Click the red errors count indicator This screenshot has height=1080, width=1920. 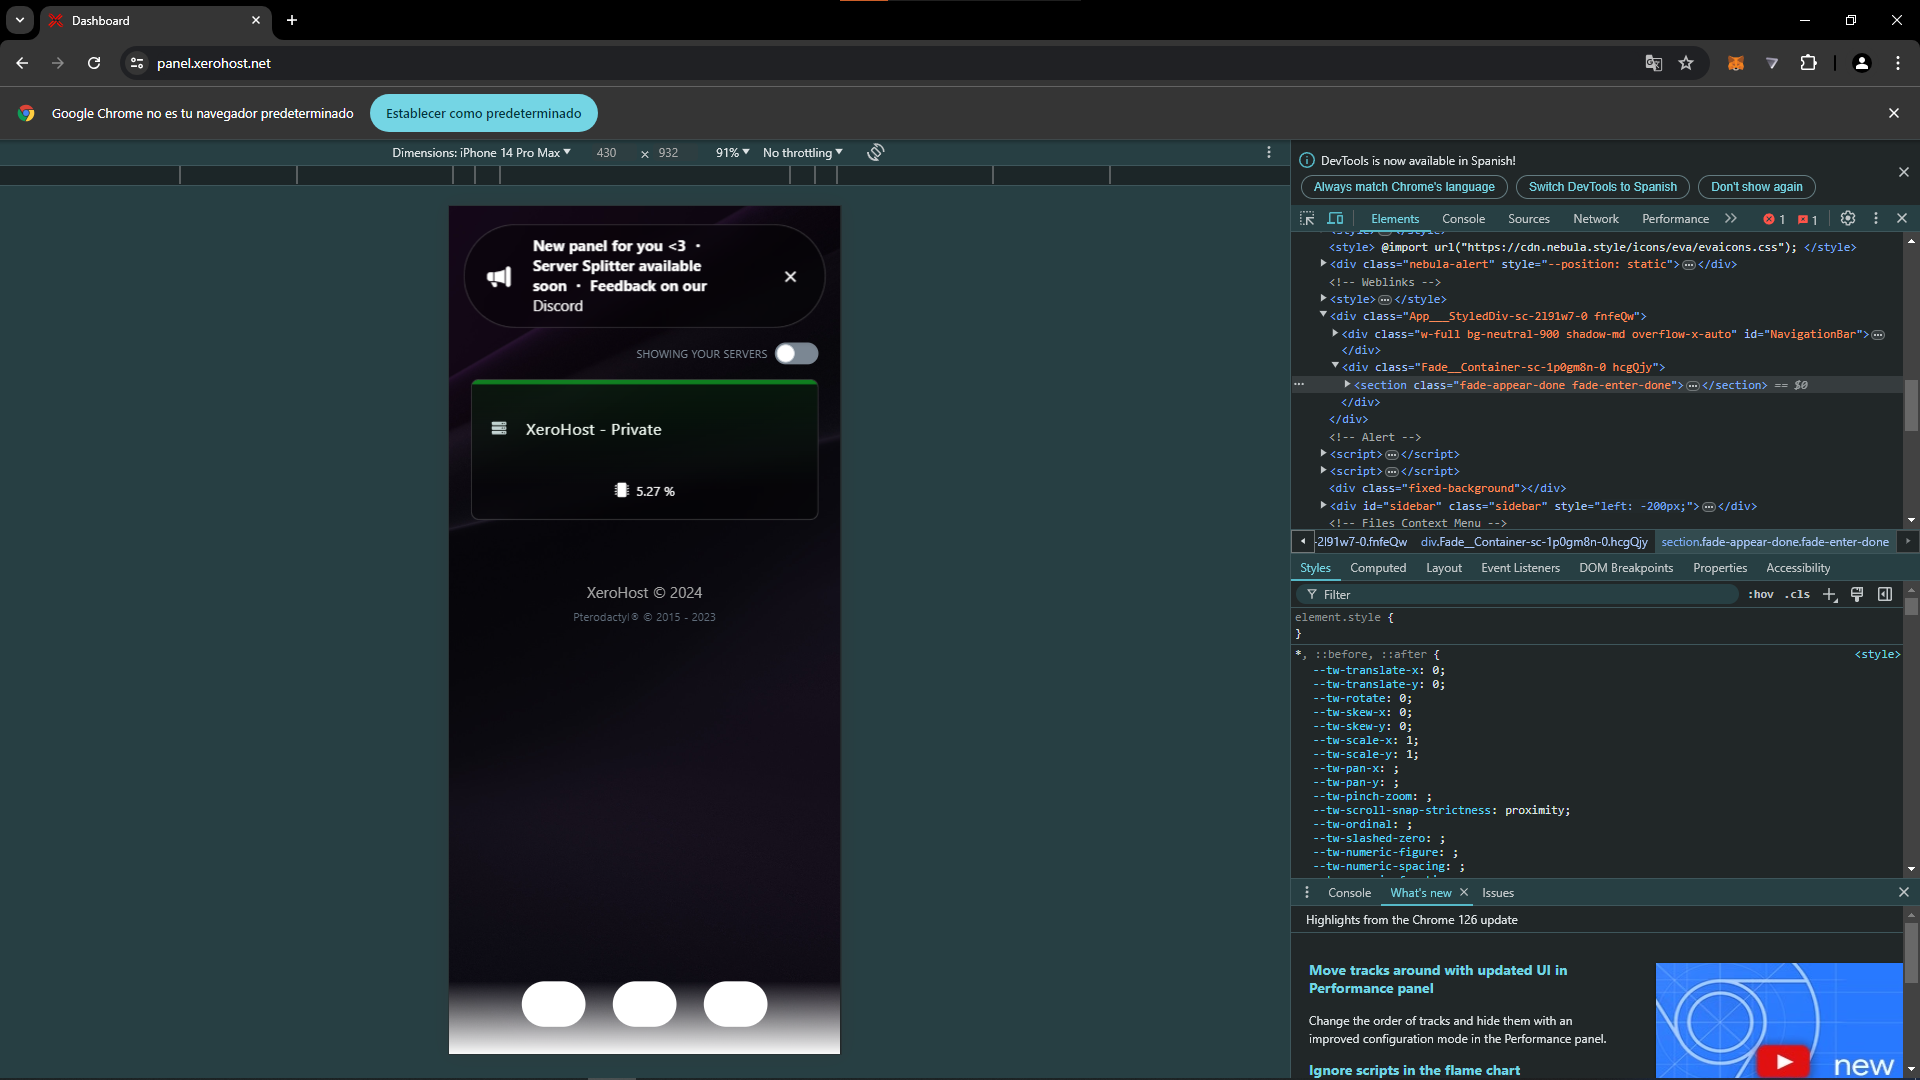pos(1774,219)
